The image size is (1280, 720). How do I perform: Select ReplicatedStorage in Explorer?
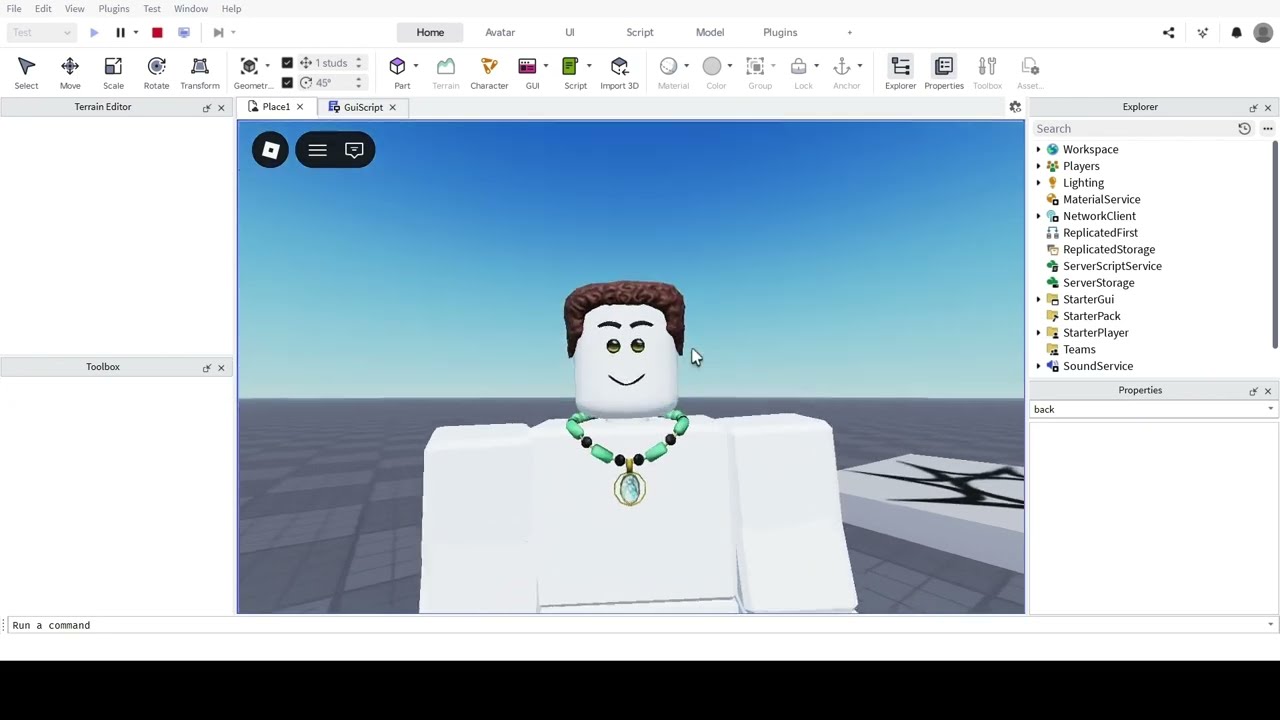pos(1108,249)
